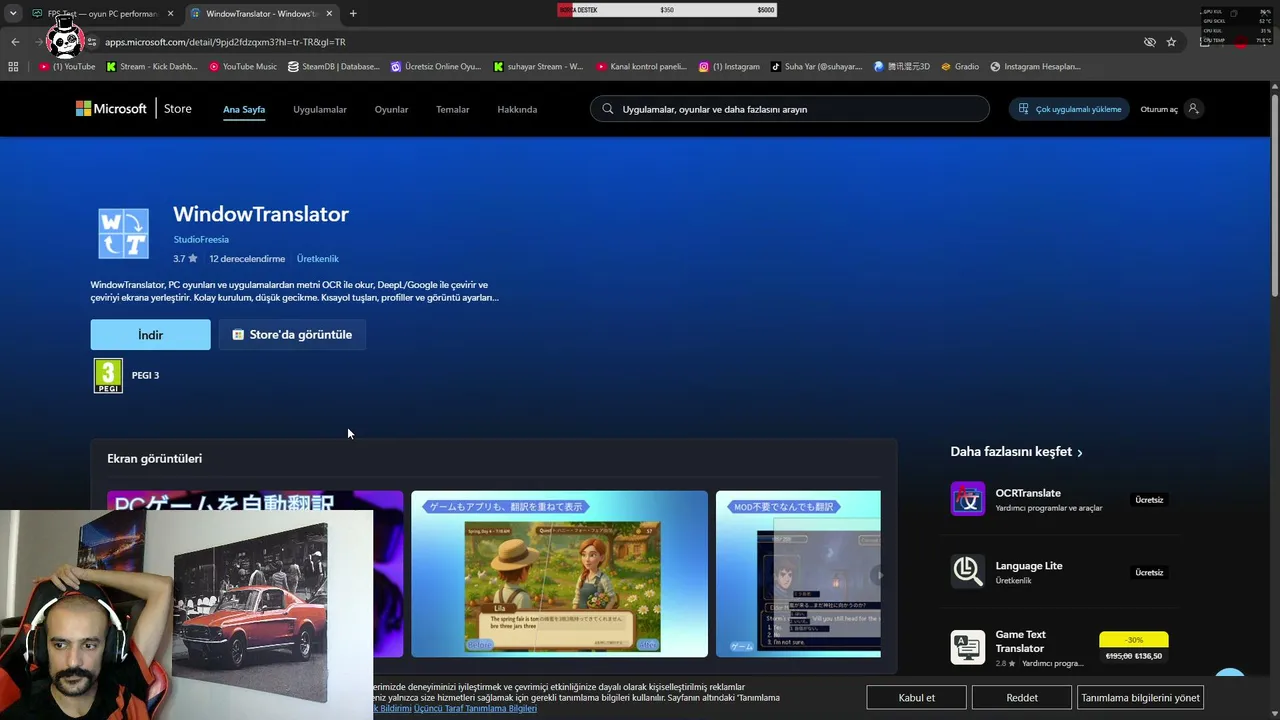Close the FPS Test tab
This screenshot has width=1280, height=720.
(x=170, y=14)
